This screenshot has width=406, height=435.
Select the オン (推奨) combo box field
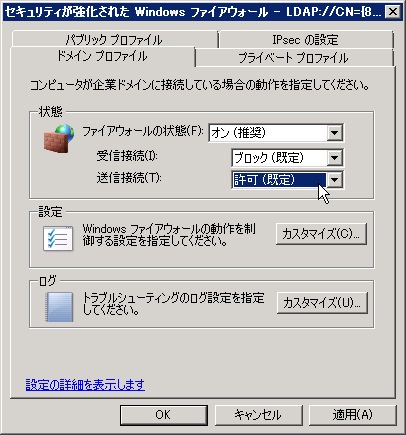[276, 133]
